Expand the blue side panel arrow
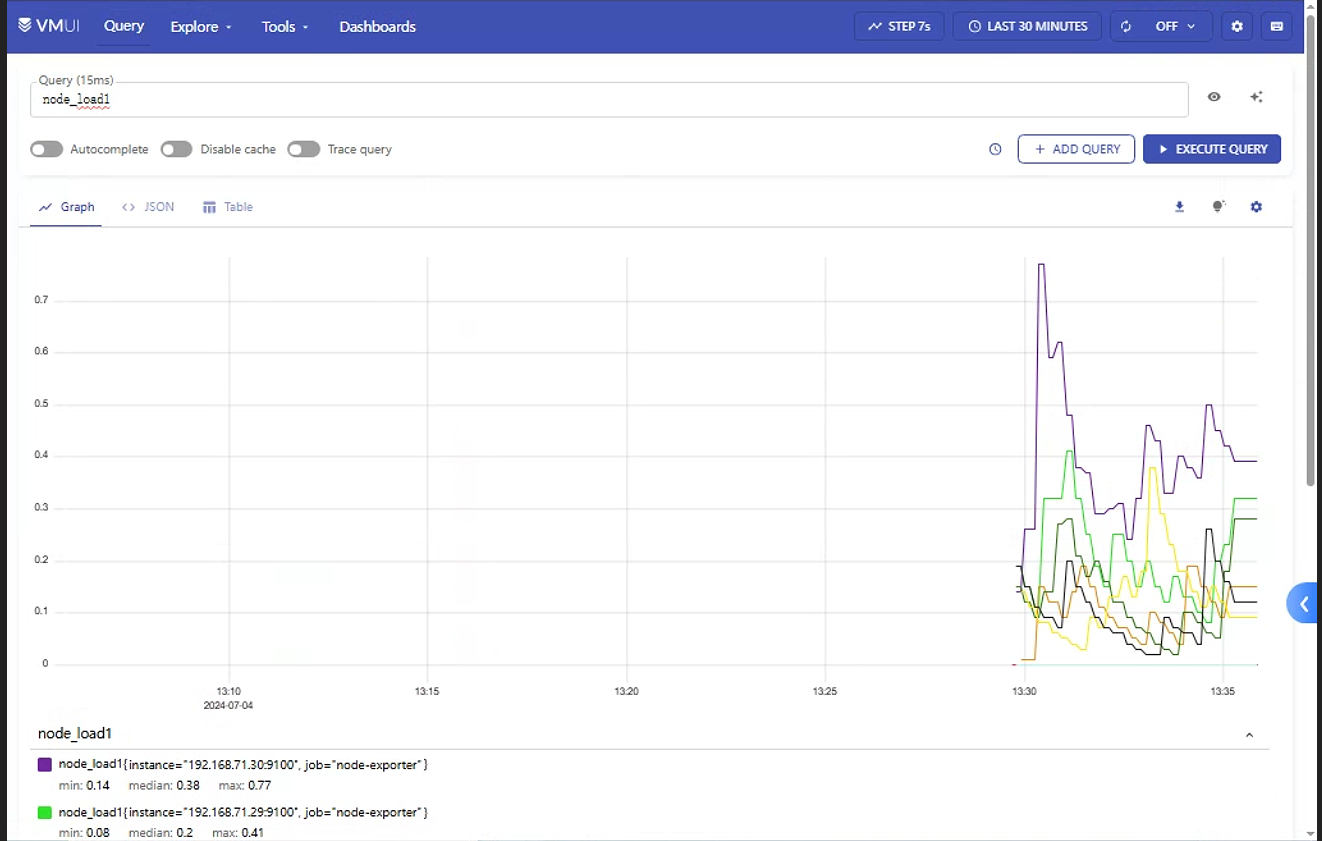The height and width of the screenshot is (841, 1322). [1304, 603]
